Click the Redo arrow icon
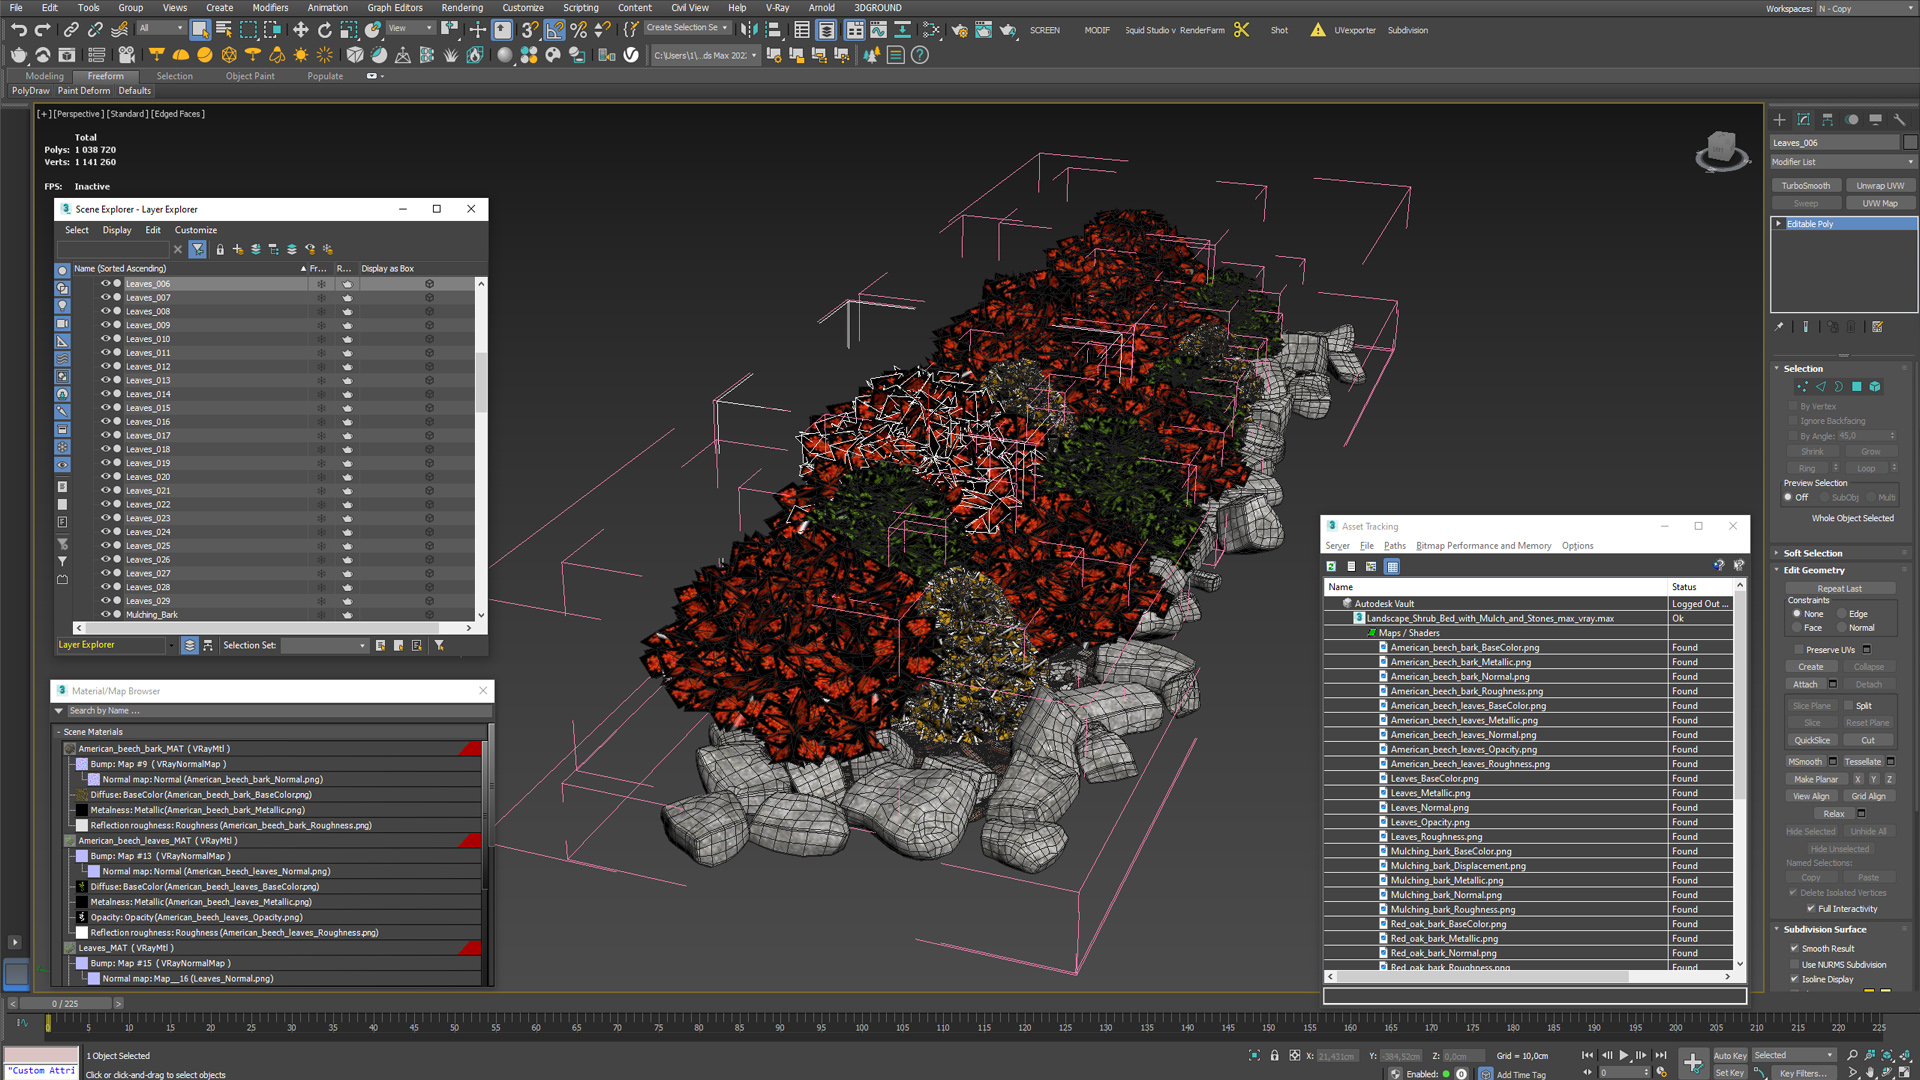This screenshot has width=1920, height=1080. tap(43, 30)
